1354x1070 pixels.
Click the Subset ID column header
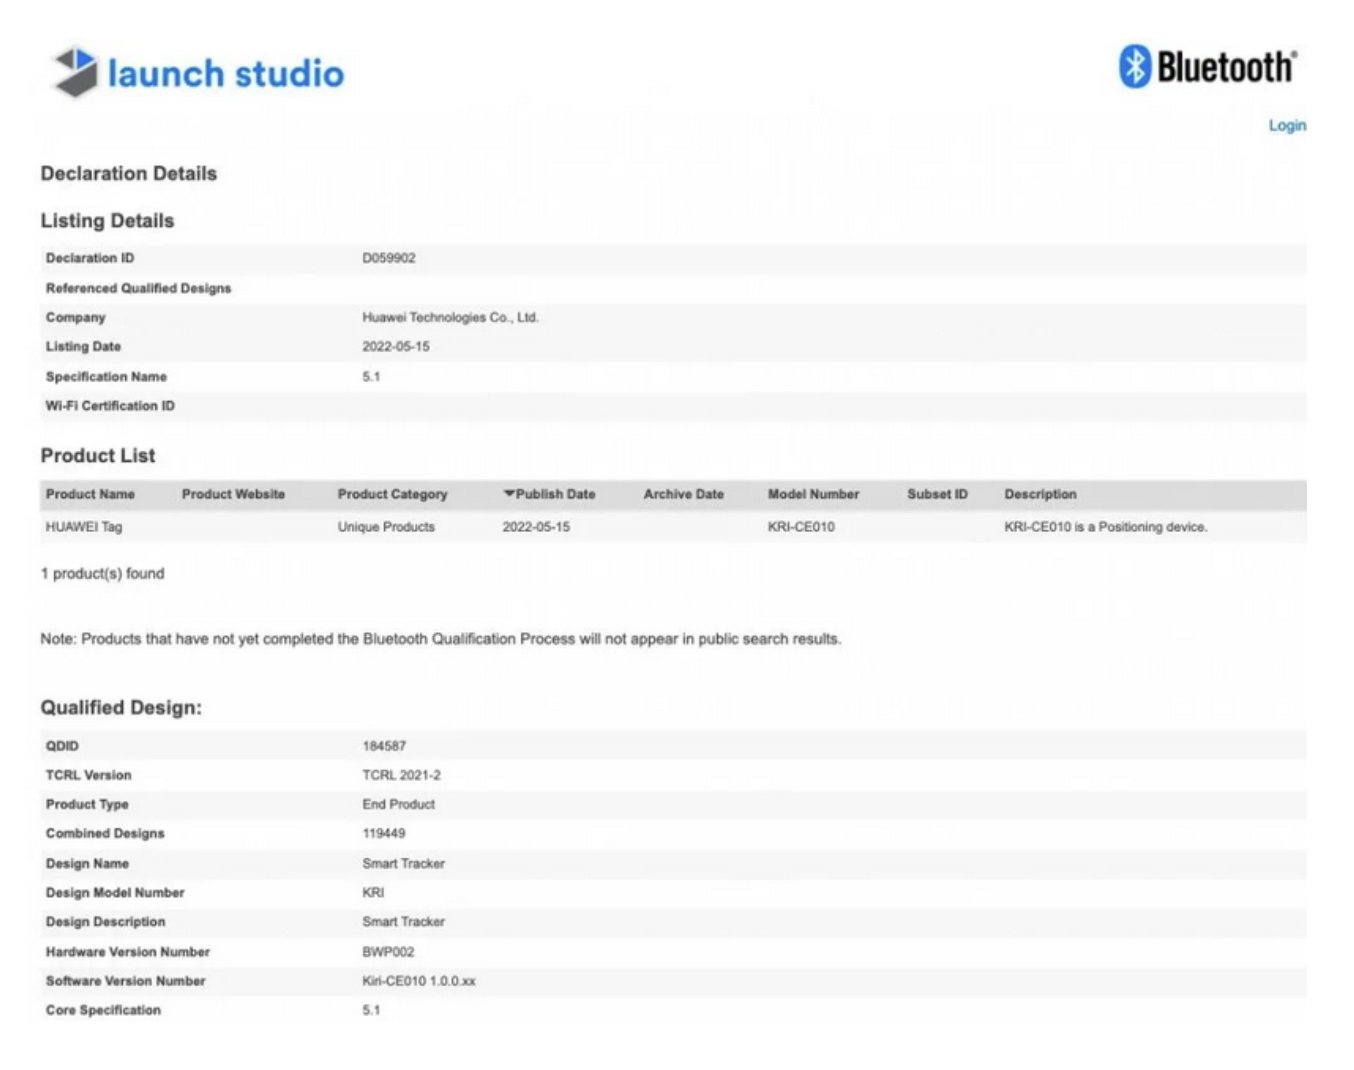937,494
